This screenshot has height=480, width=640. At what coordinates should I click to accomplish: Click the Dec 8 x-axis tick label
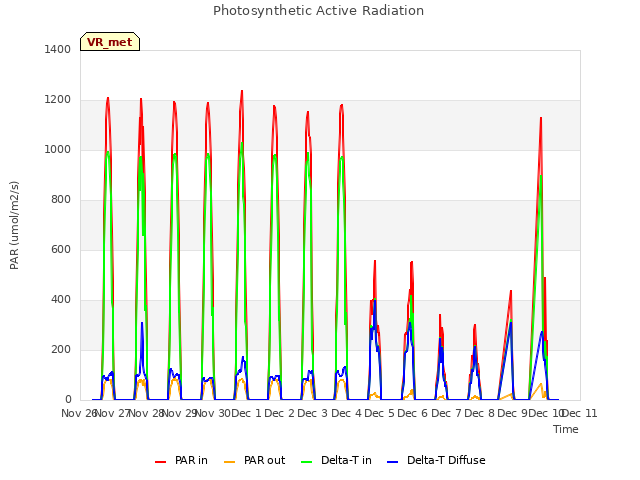(x=480, y=413)
